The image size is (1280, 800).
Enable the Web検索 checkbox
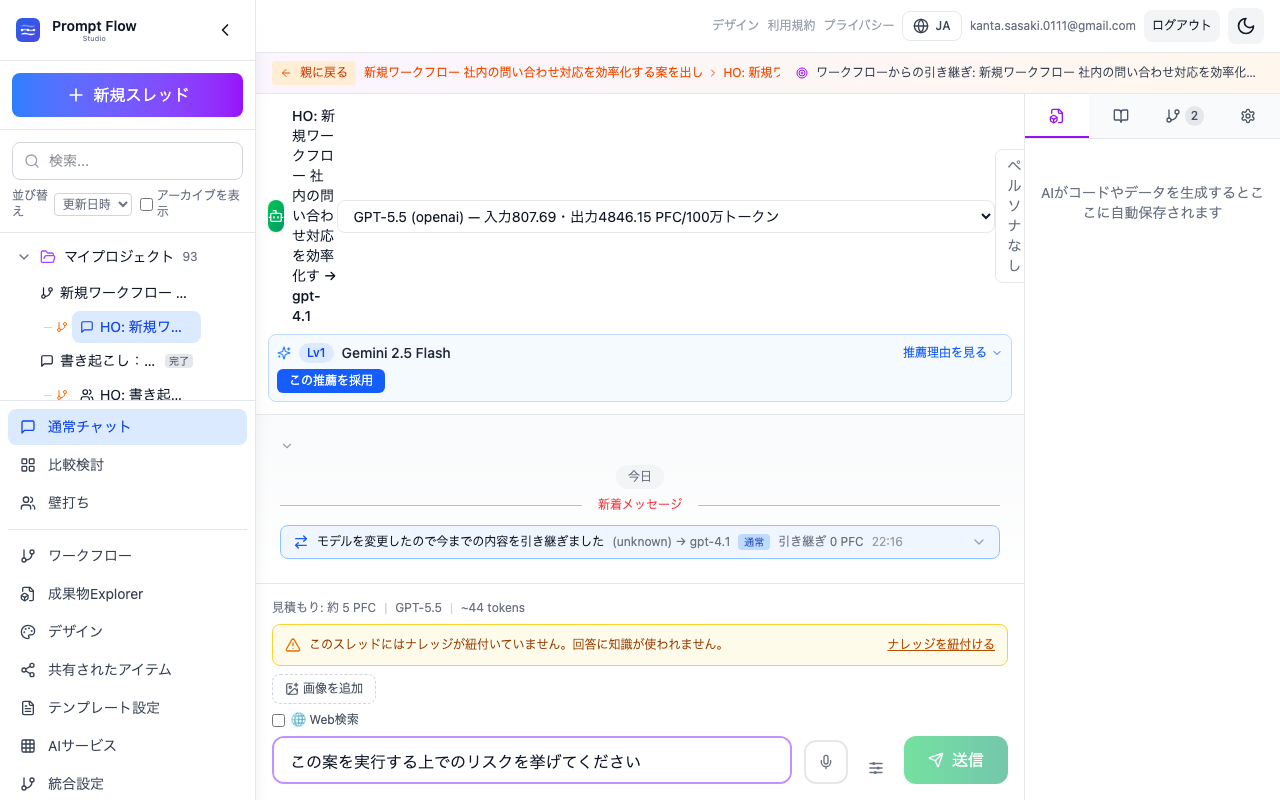pos(279,720)
